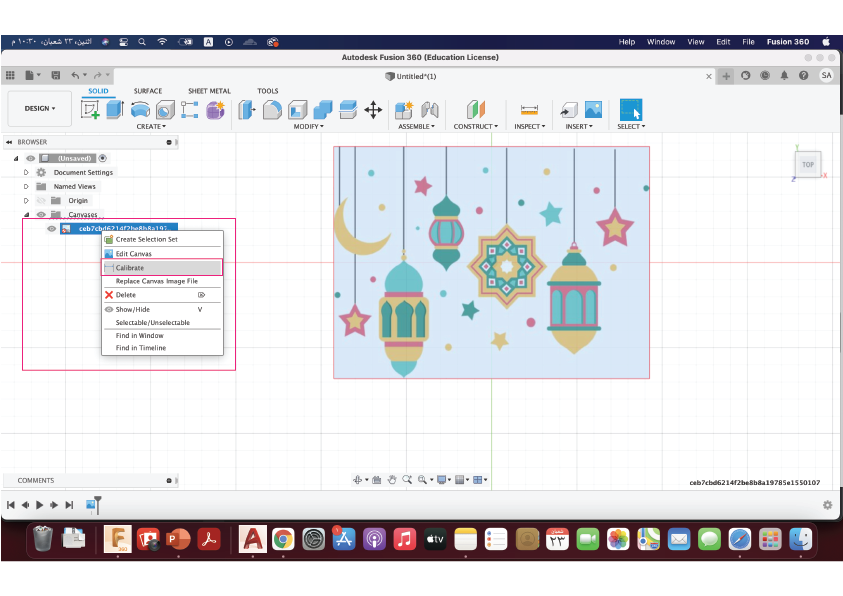Select the Extrude tool
The image size is (843, 596).
[115, 110]
